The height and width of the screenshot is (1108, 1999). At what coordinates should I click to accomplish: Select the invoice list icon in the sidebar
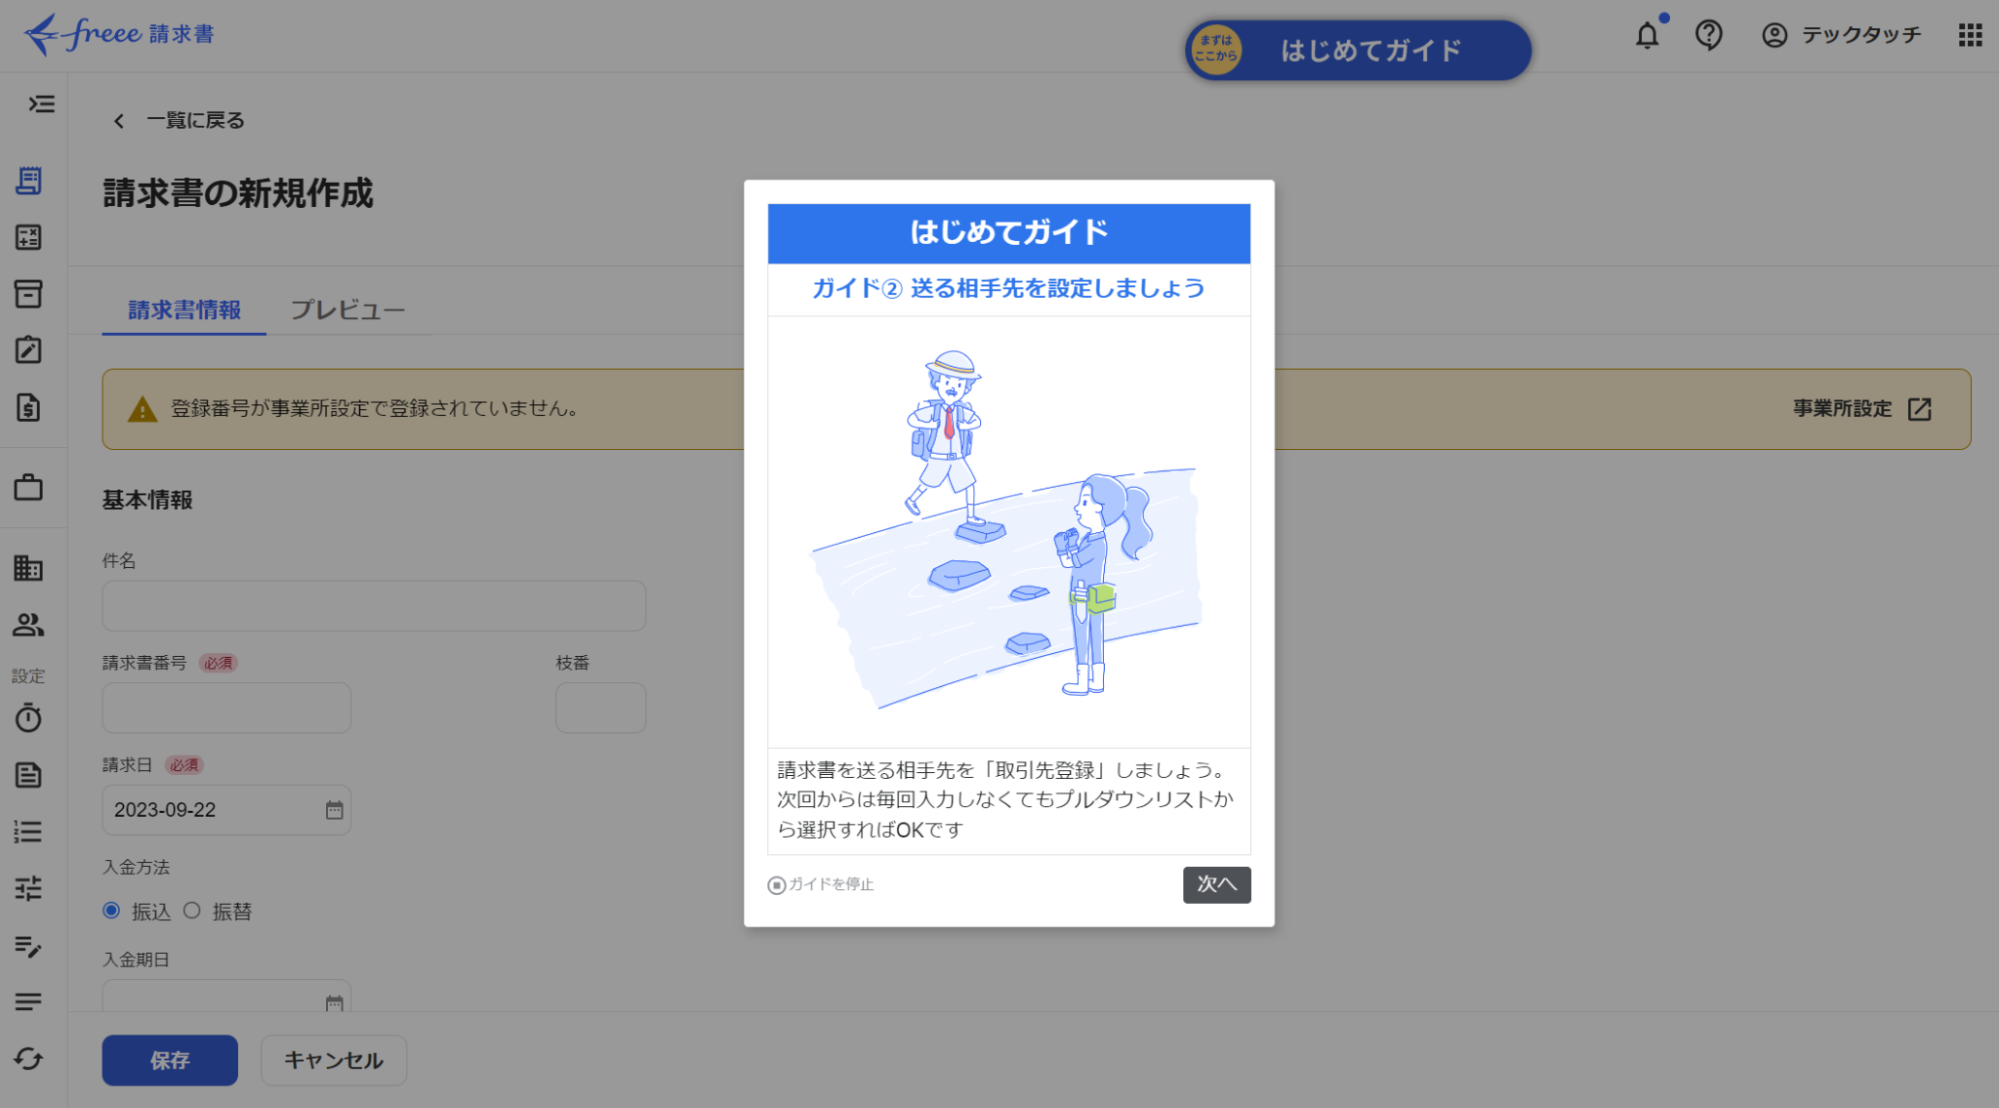(x=28, y=181)
